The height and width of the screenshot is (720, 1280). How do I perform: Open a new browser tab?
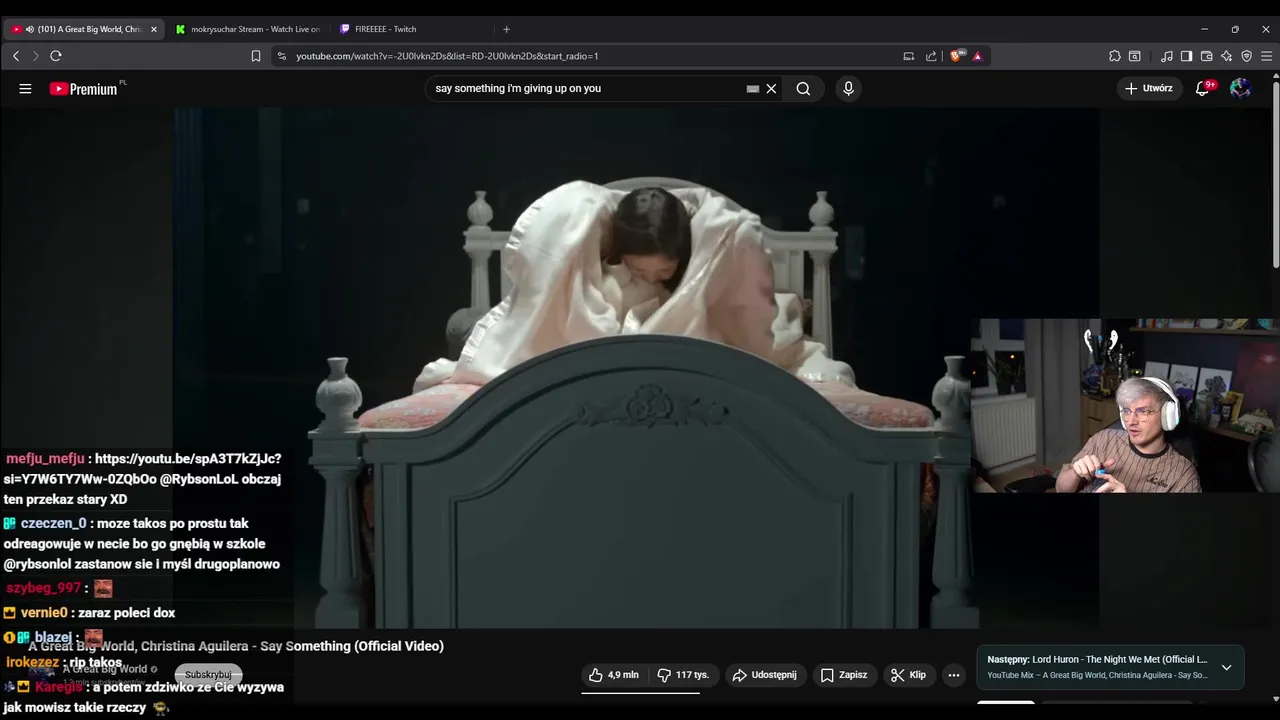506,29
